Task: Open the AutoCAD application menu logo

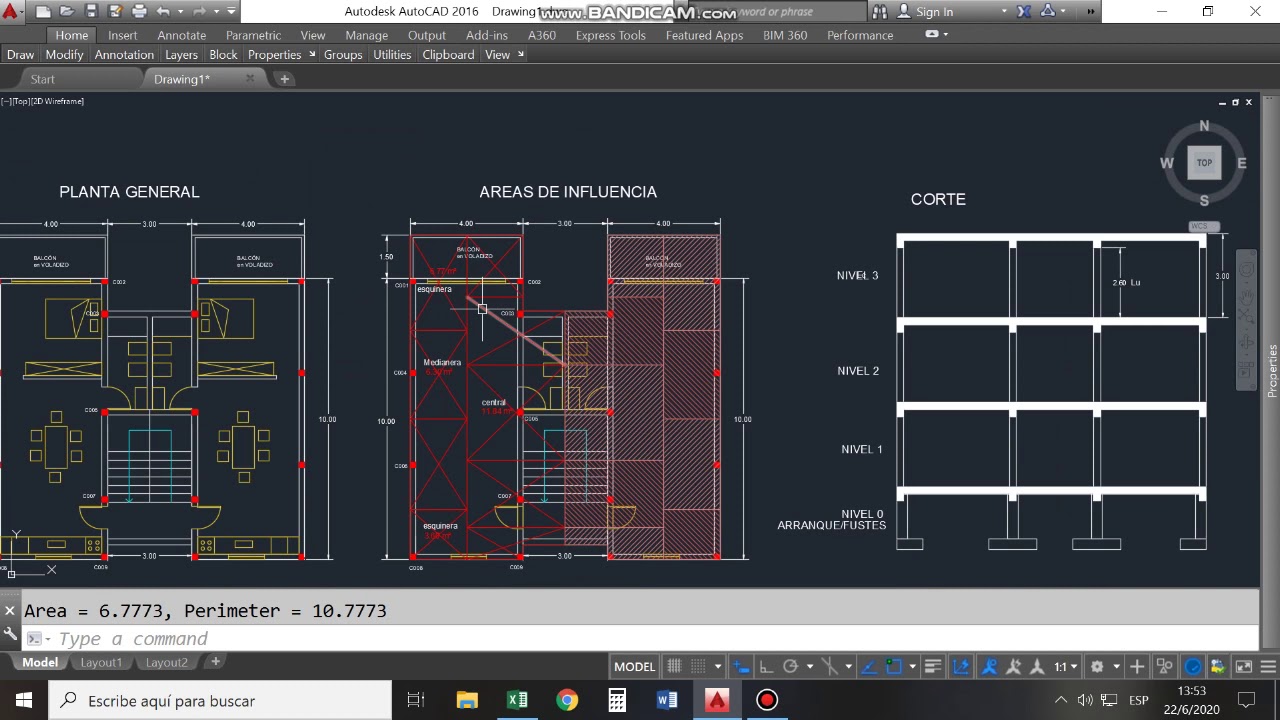Action: click(12, 12)
